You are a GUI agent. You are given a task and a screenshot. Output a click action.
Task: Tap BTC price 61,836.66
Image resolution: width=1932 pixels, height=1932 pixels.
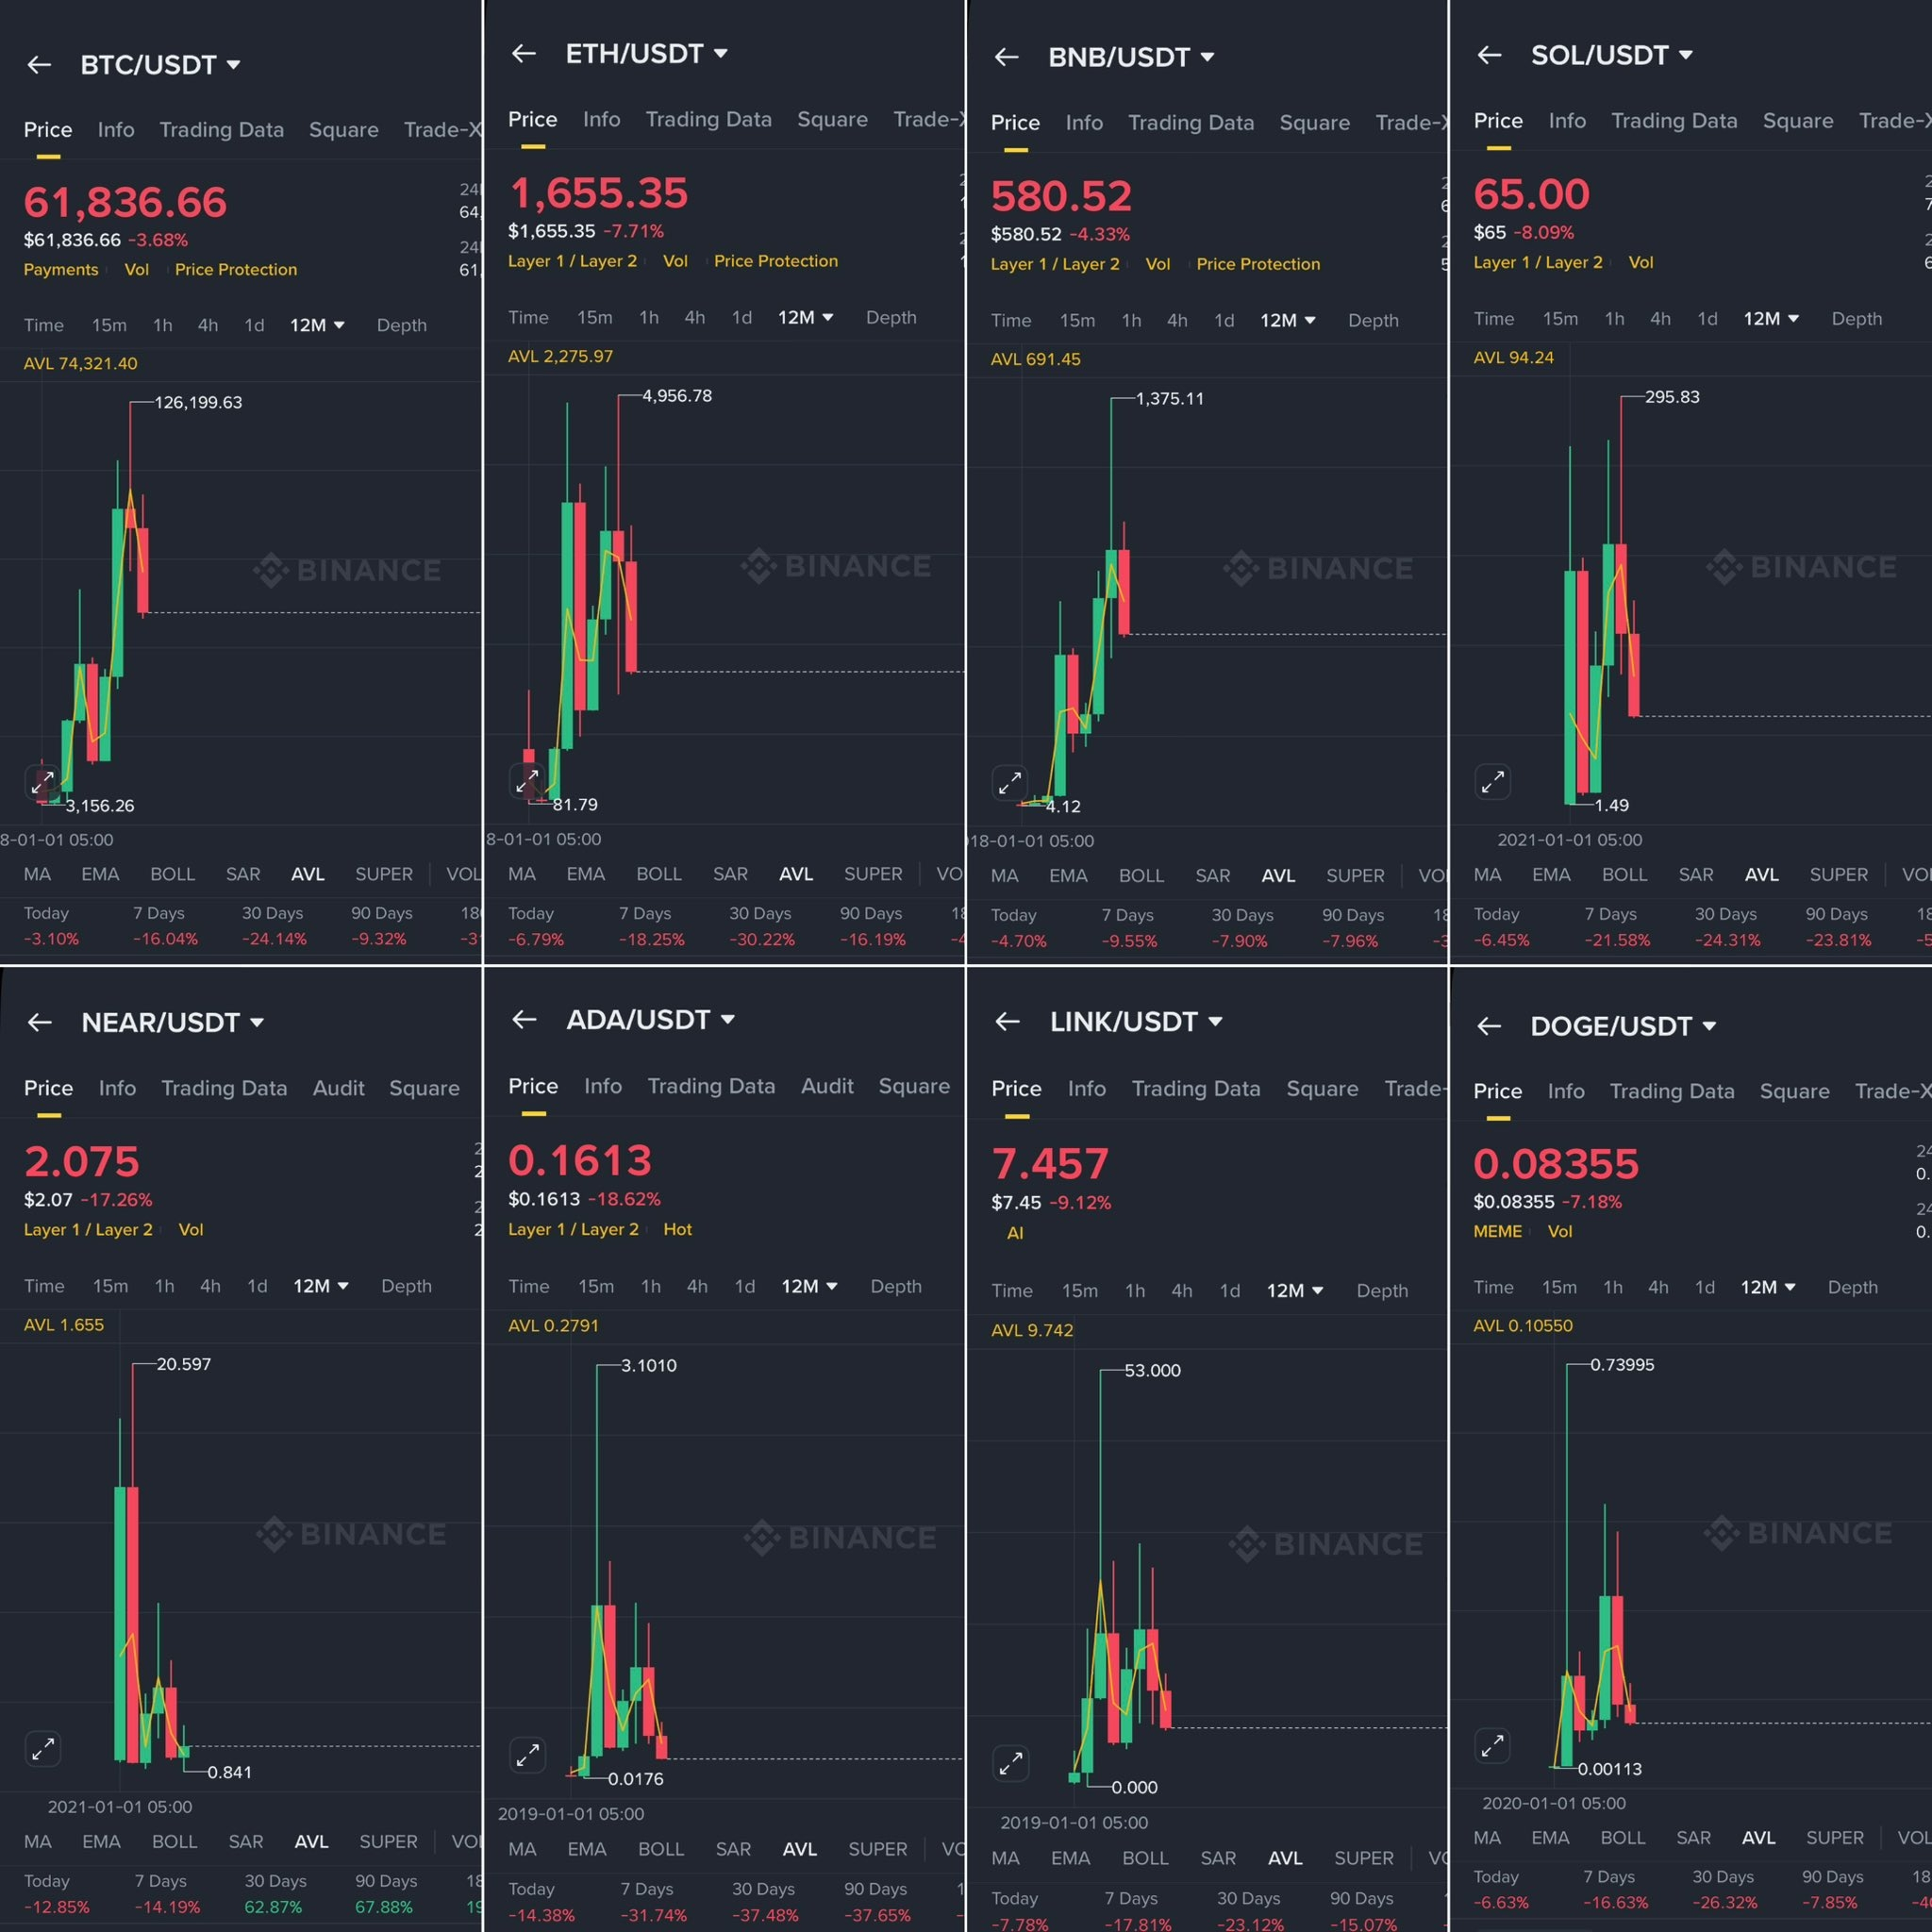125,203
